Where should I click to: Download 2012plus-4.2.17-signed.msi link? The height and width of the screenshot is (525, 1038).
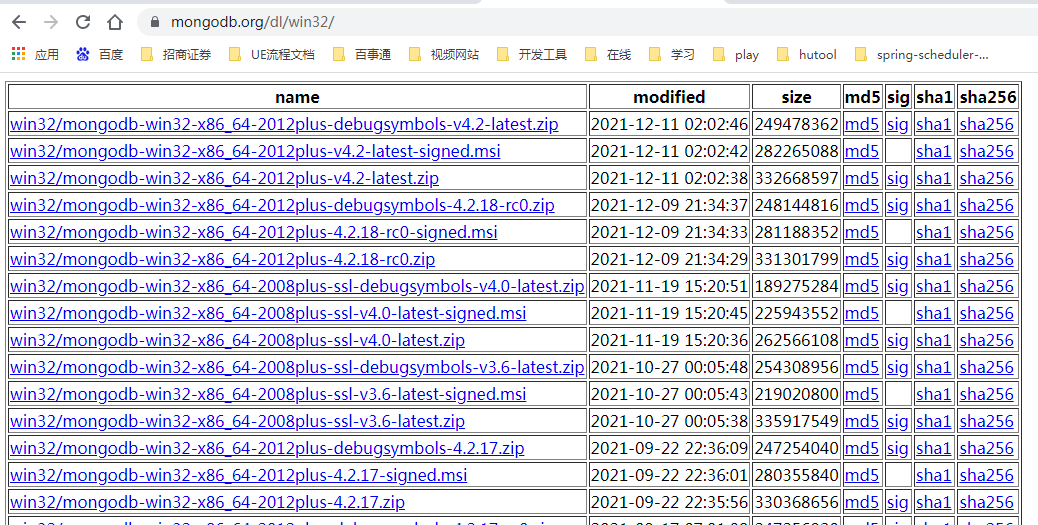tap(238, 475)
